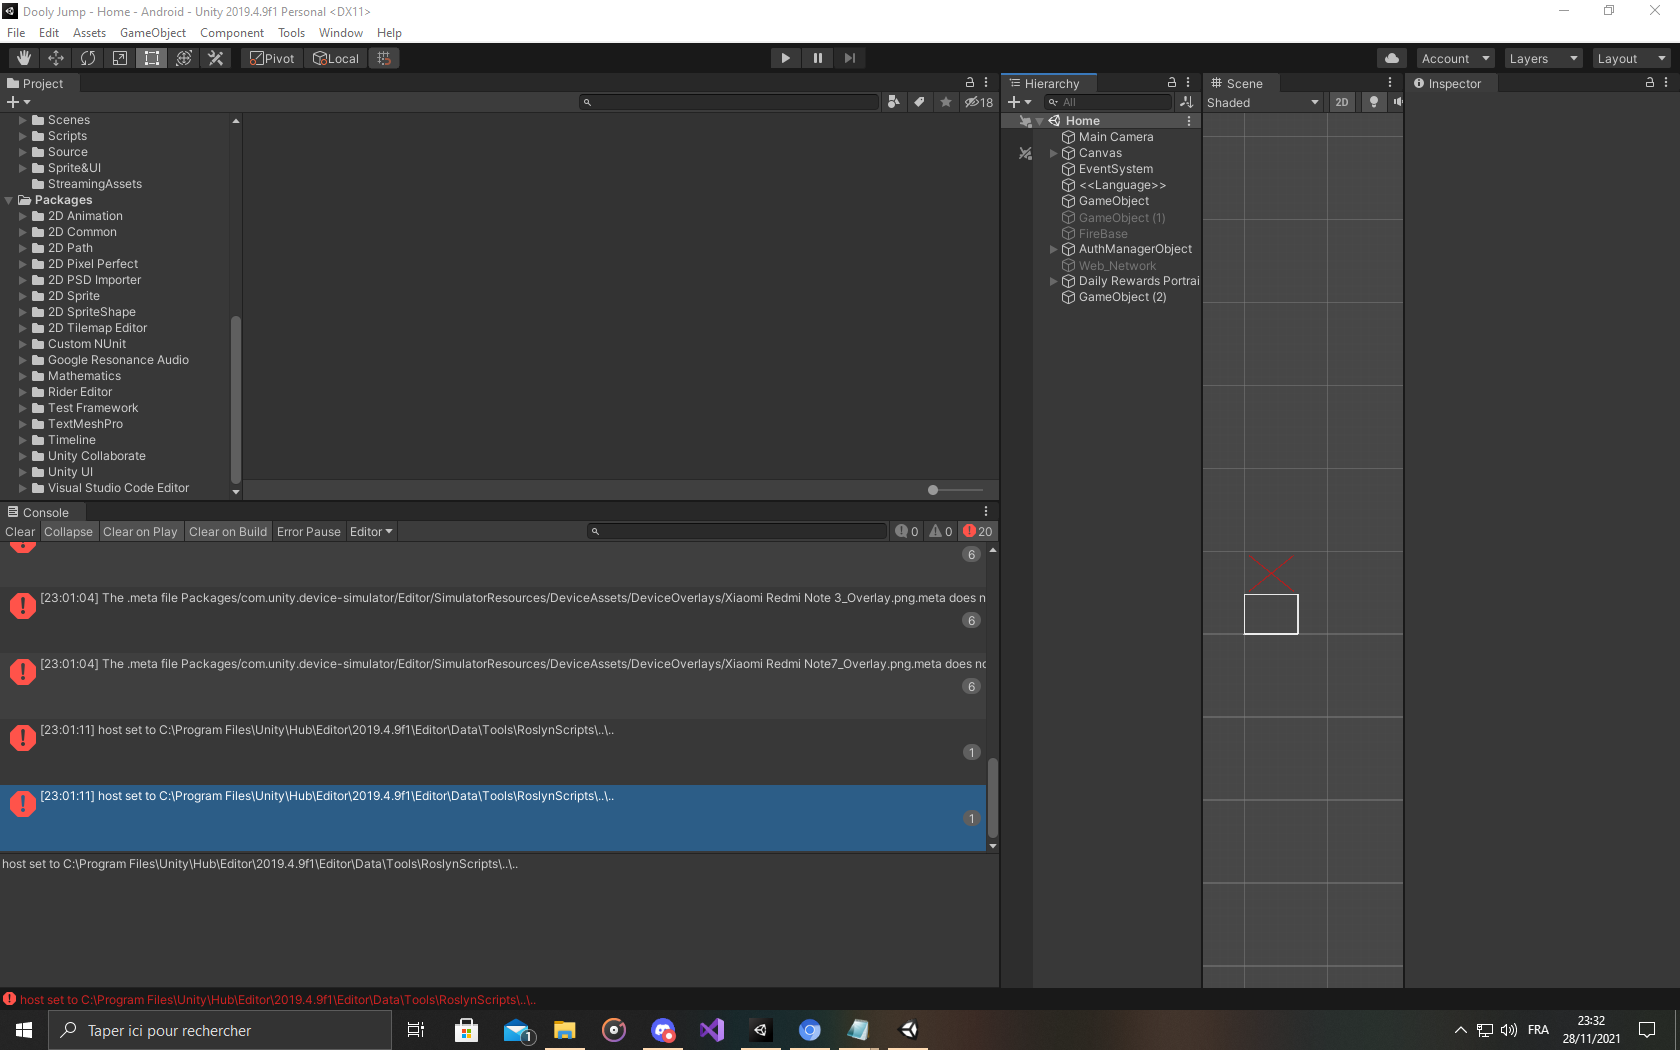Click the Play button
The width and height of the screenshot is (1680, 1050).
(x=786, y=58)
